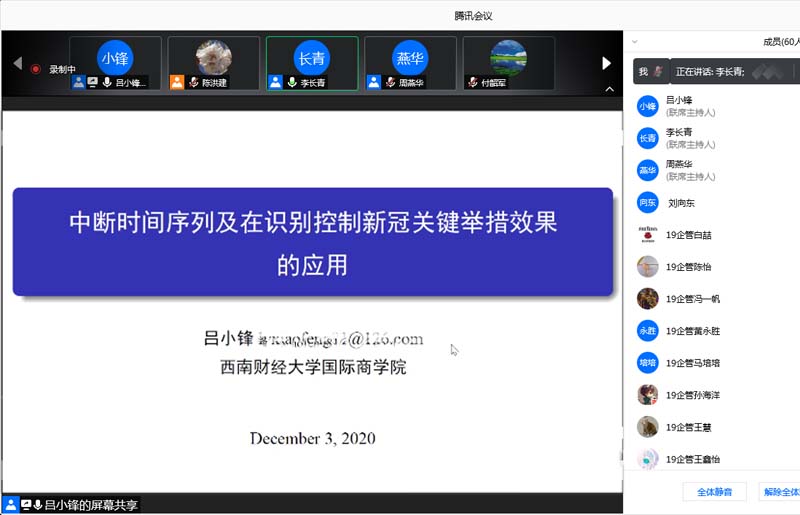The width and height of the screenshot is (800, 515).
Task: Click 陈洪建's muted microphone icon
Action: pos(193,83)
